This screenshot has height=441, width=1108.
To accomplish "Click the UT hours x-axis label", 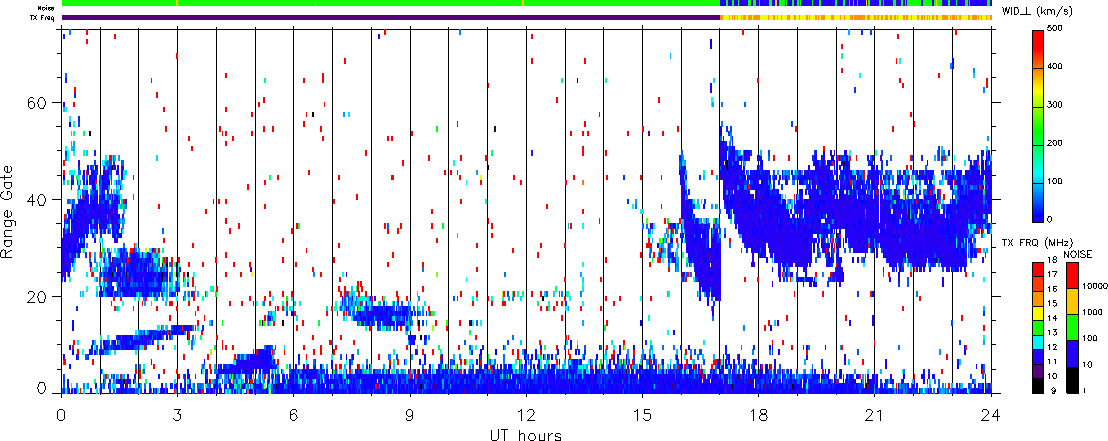I will (x=525, y=434).
